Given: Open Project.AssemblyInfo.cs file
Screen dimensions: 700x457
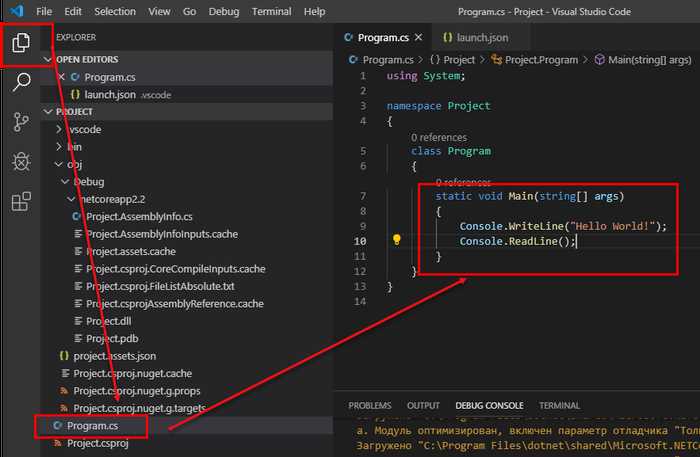Looking at the screenshot, I should (138, 216).
